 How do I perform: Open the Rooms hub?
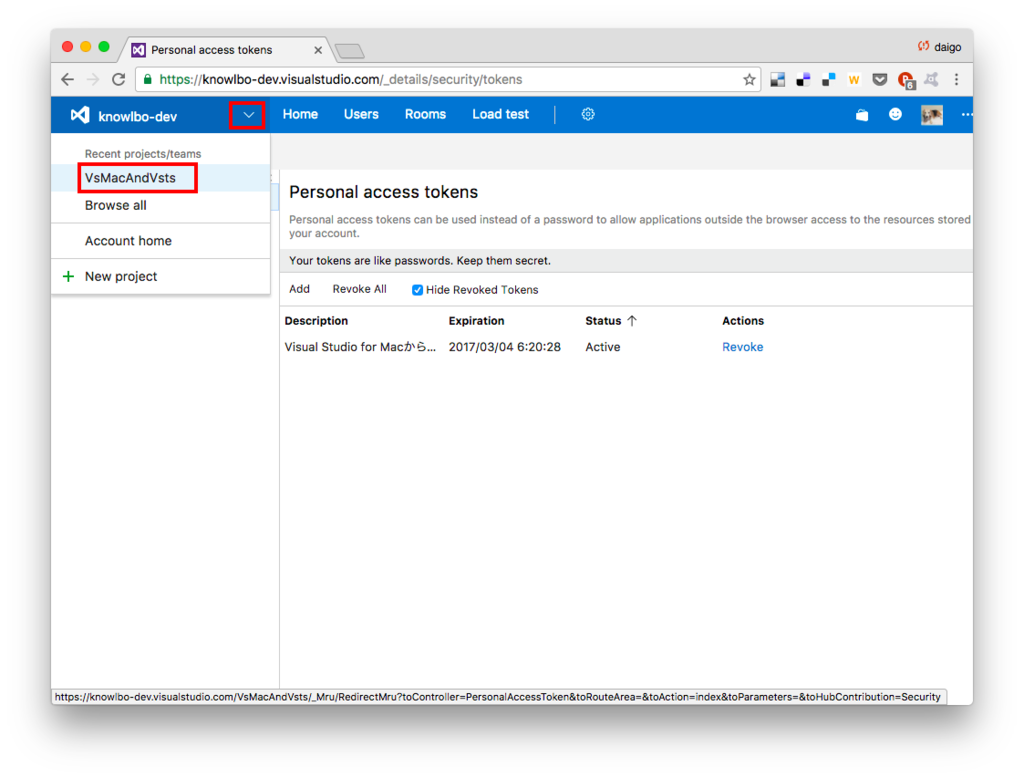click(425, 114)
